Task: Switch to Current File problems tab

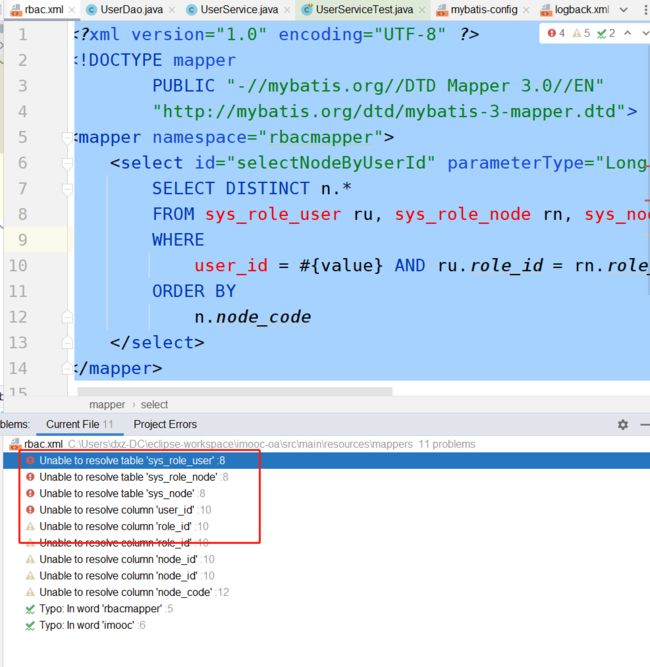Action: [x=80, y=425]
